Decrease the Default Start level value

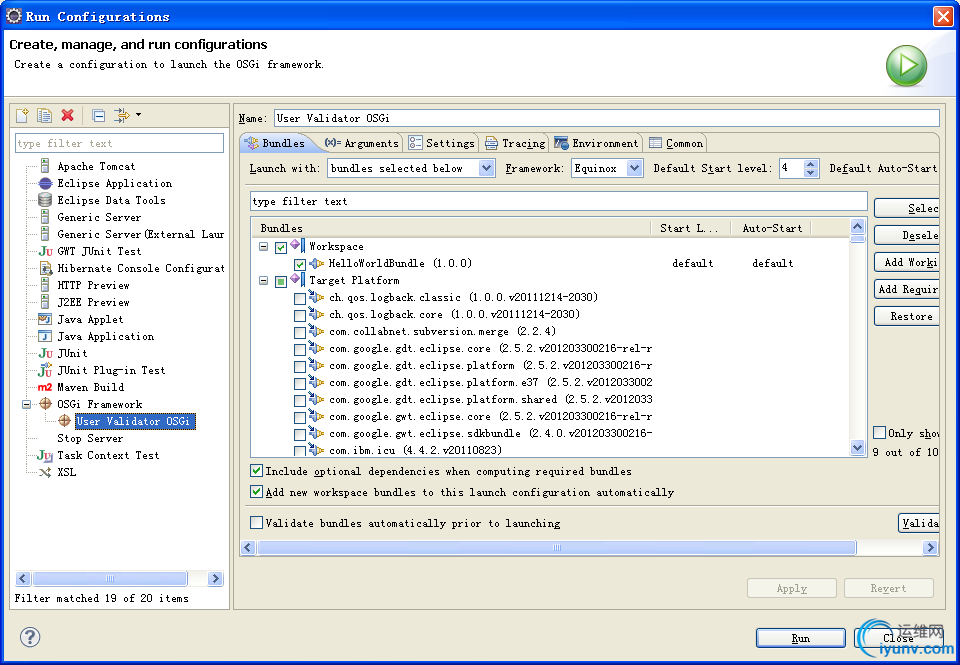[811, 173]
